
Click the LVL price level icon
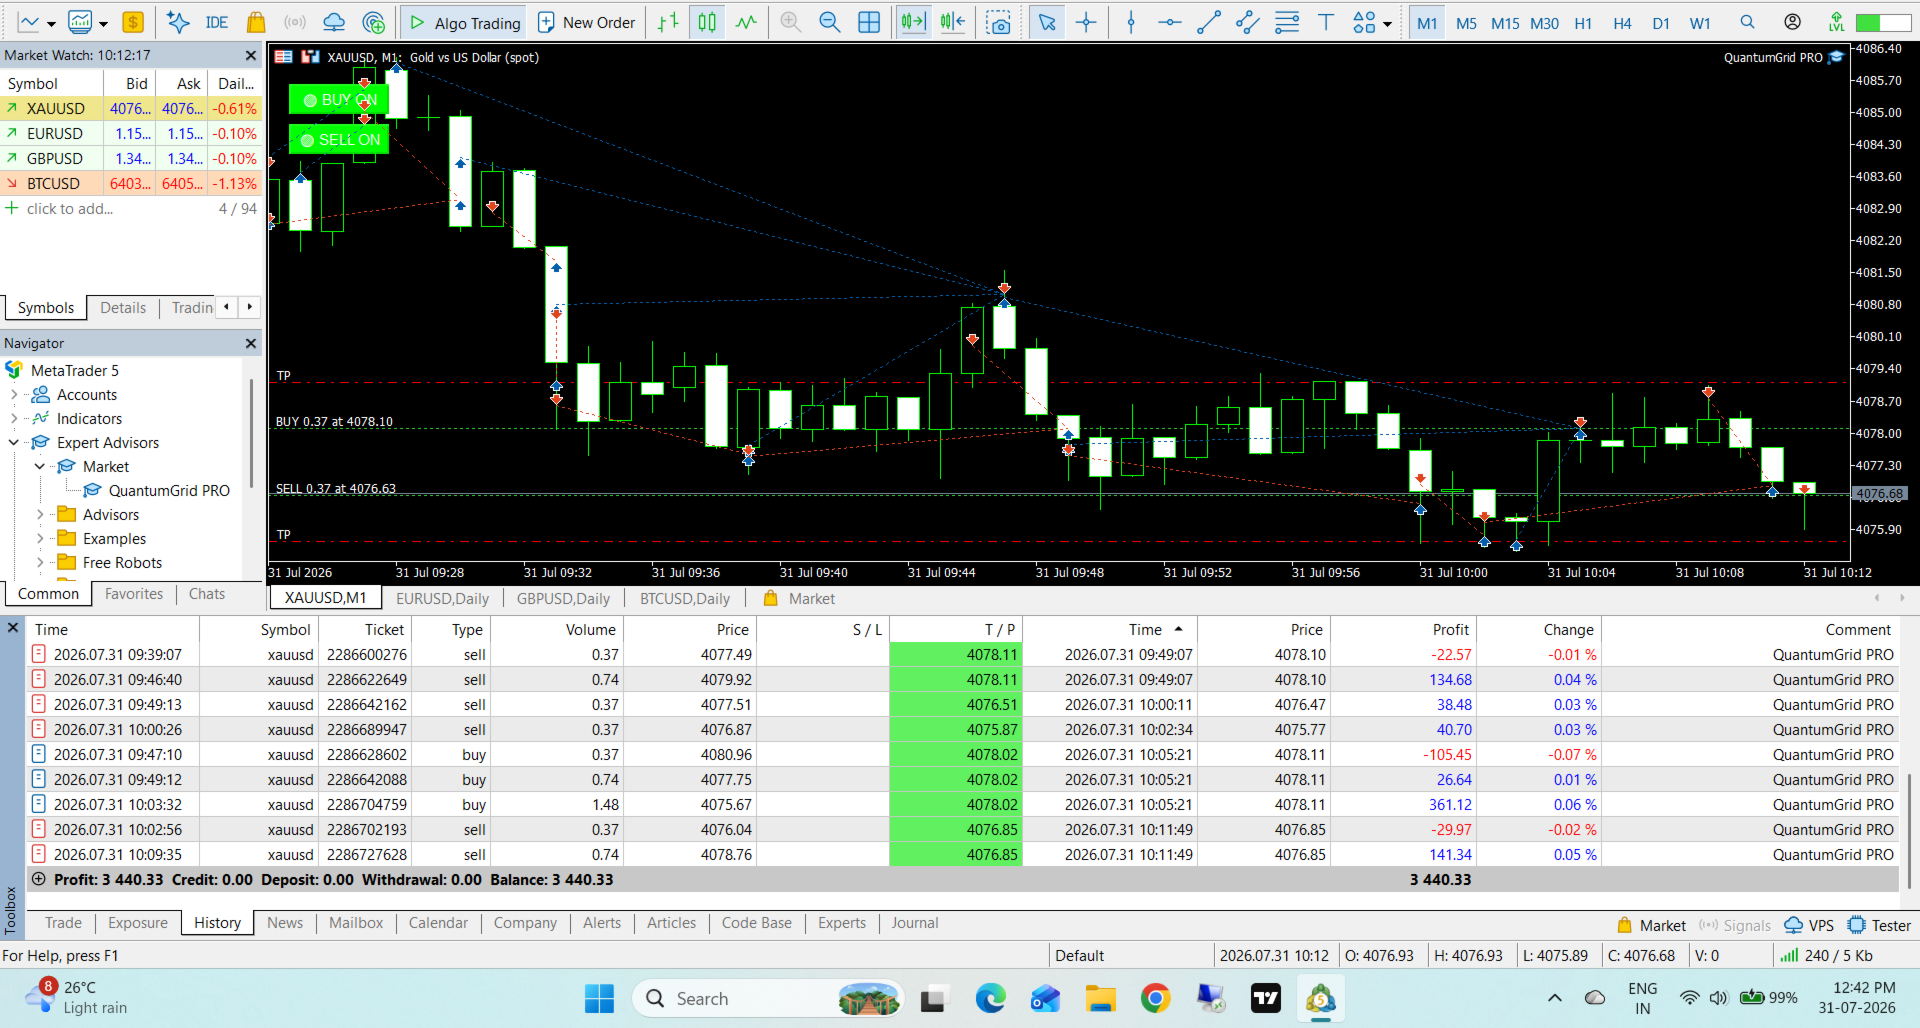point(1836,22)
